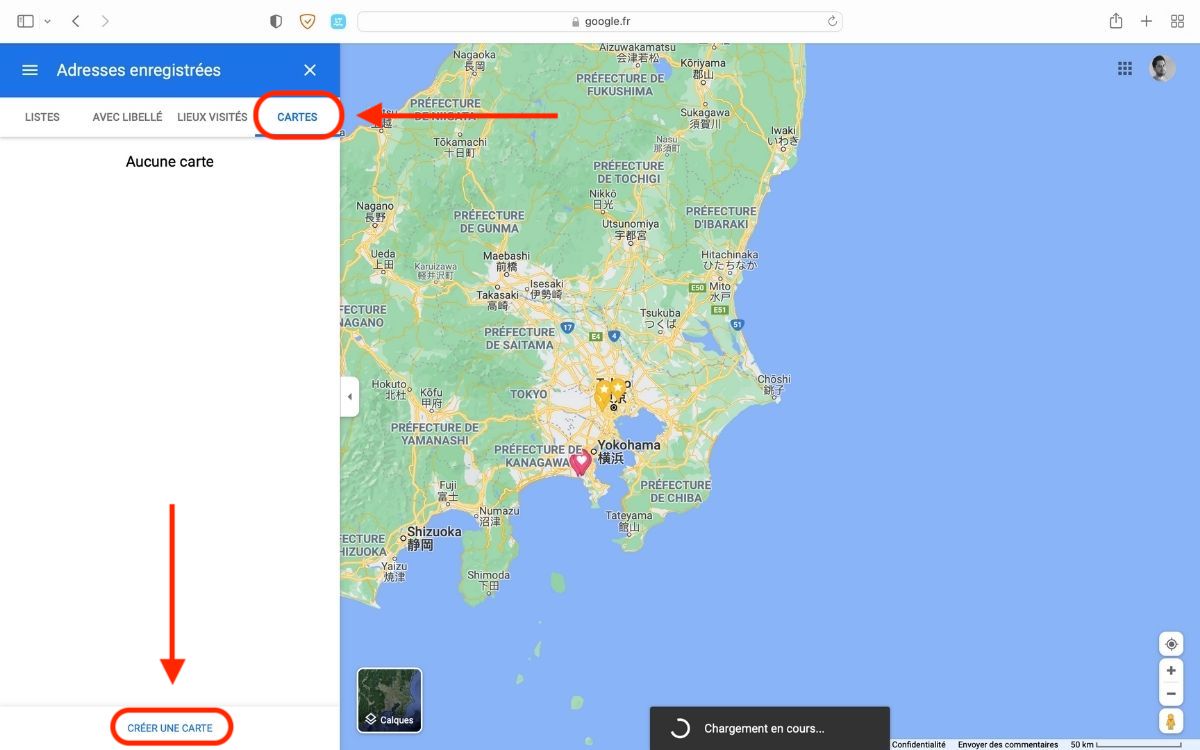Collapse the side panel with the arrow handle
The width and height of the screenshot is (1200, 750).
pos(349,397)
